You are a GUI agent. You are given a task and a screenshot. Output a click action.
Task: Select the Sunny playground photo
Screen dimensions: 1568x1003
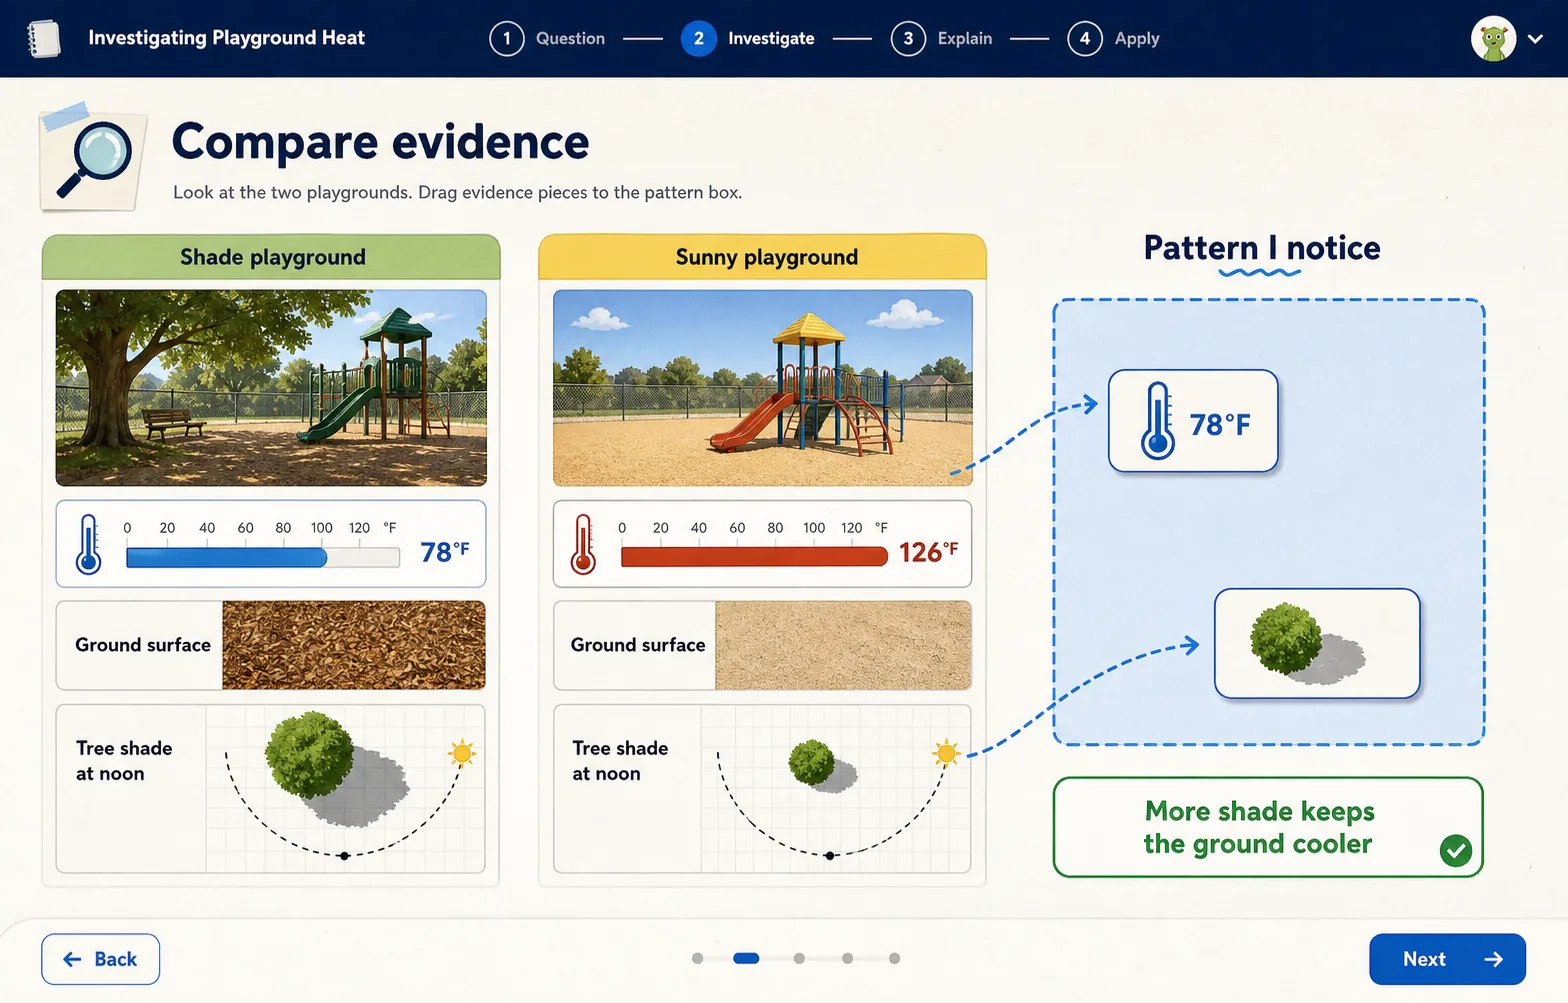click(x=762, y=388)
